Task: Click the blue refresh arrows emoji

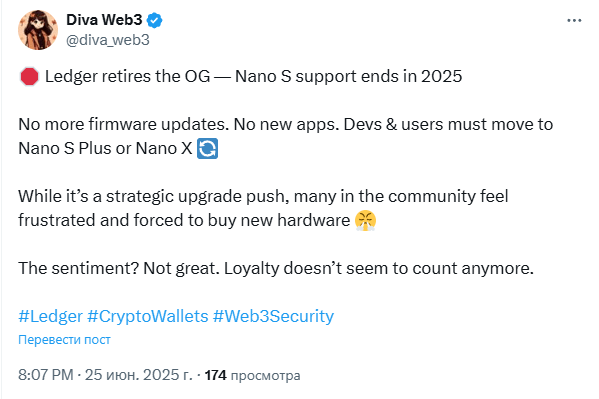Action: pyautogui.click(x=207, y=148)
